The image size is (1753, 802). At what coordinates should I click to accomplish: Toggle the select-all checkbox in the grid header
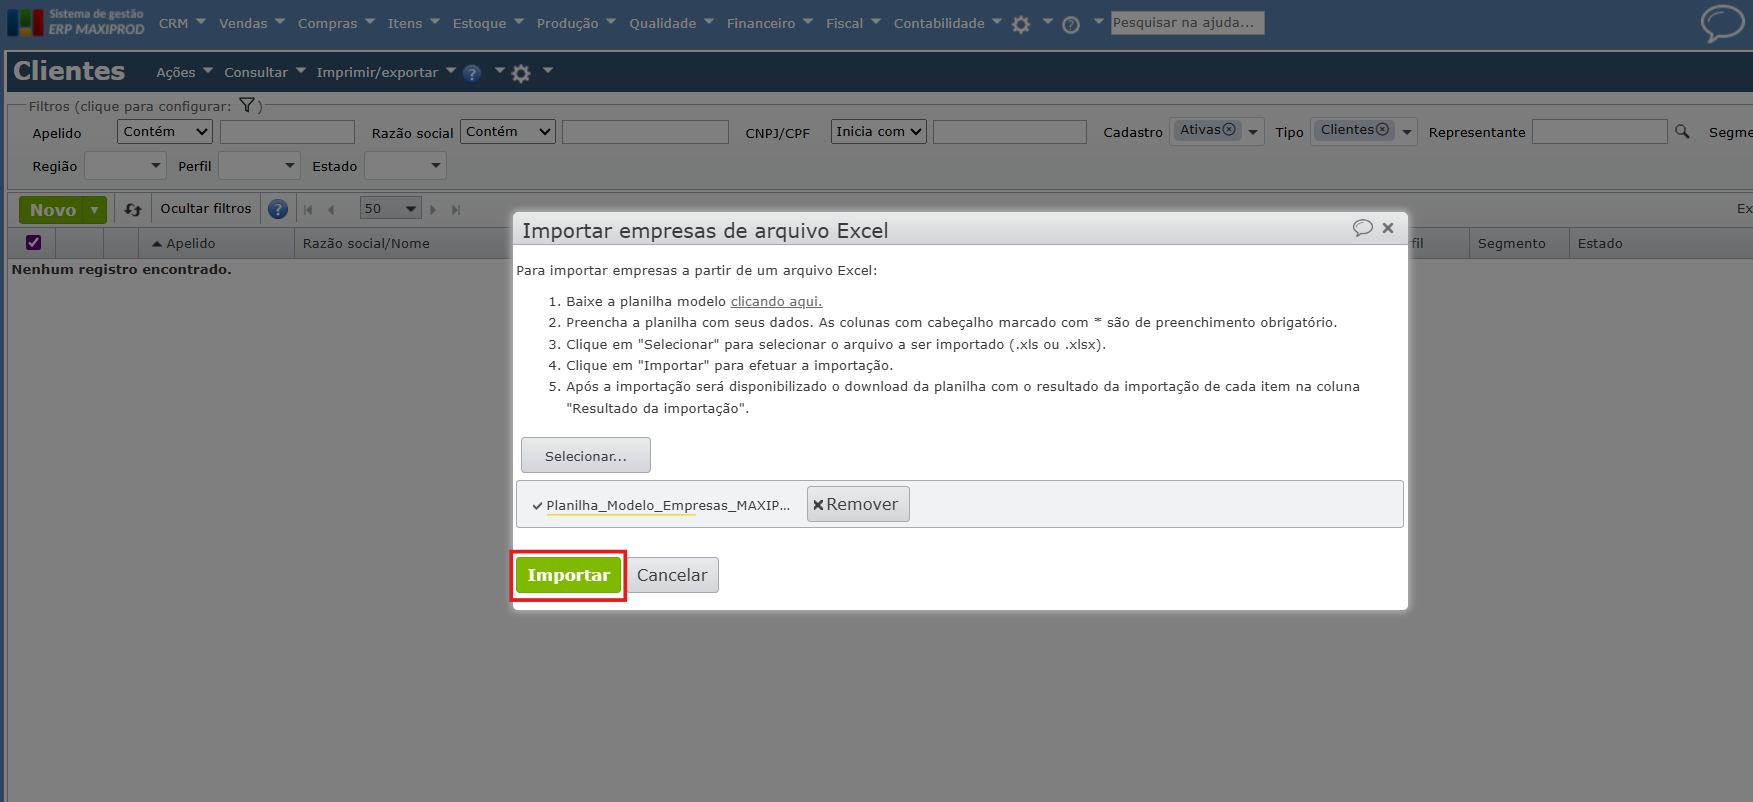point(33,242)
